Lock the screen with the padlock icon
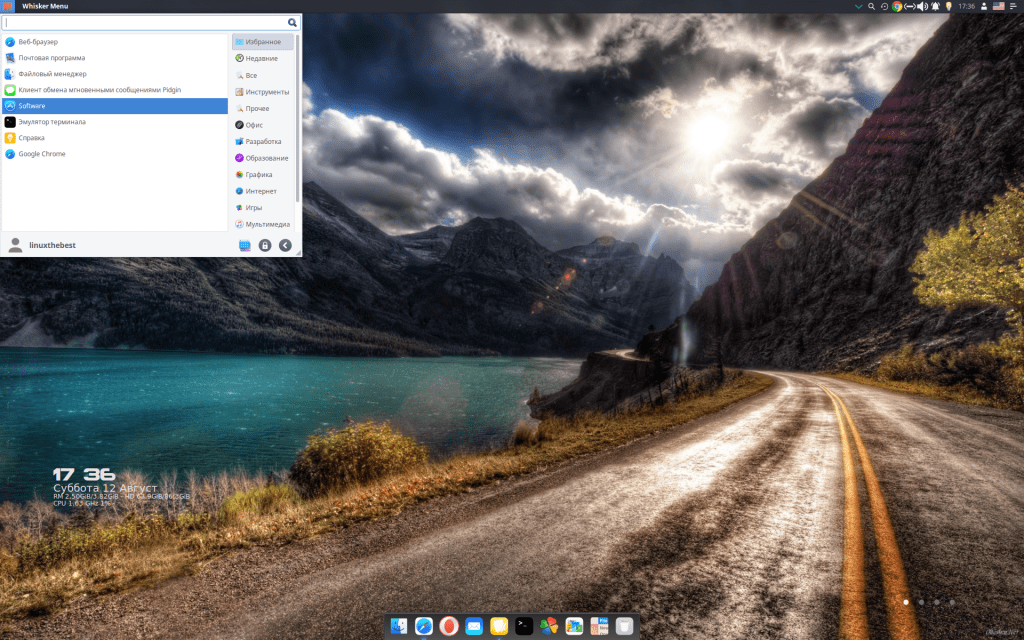 point(264,246)
